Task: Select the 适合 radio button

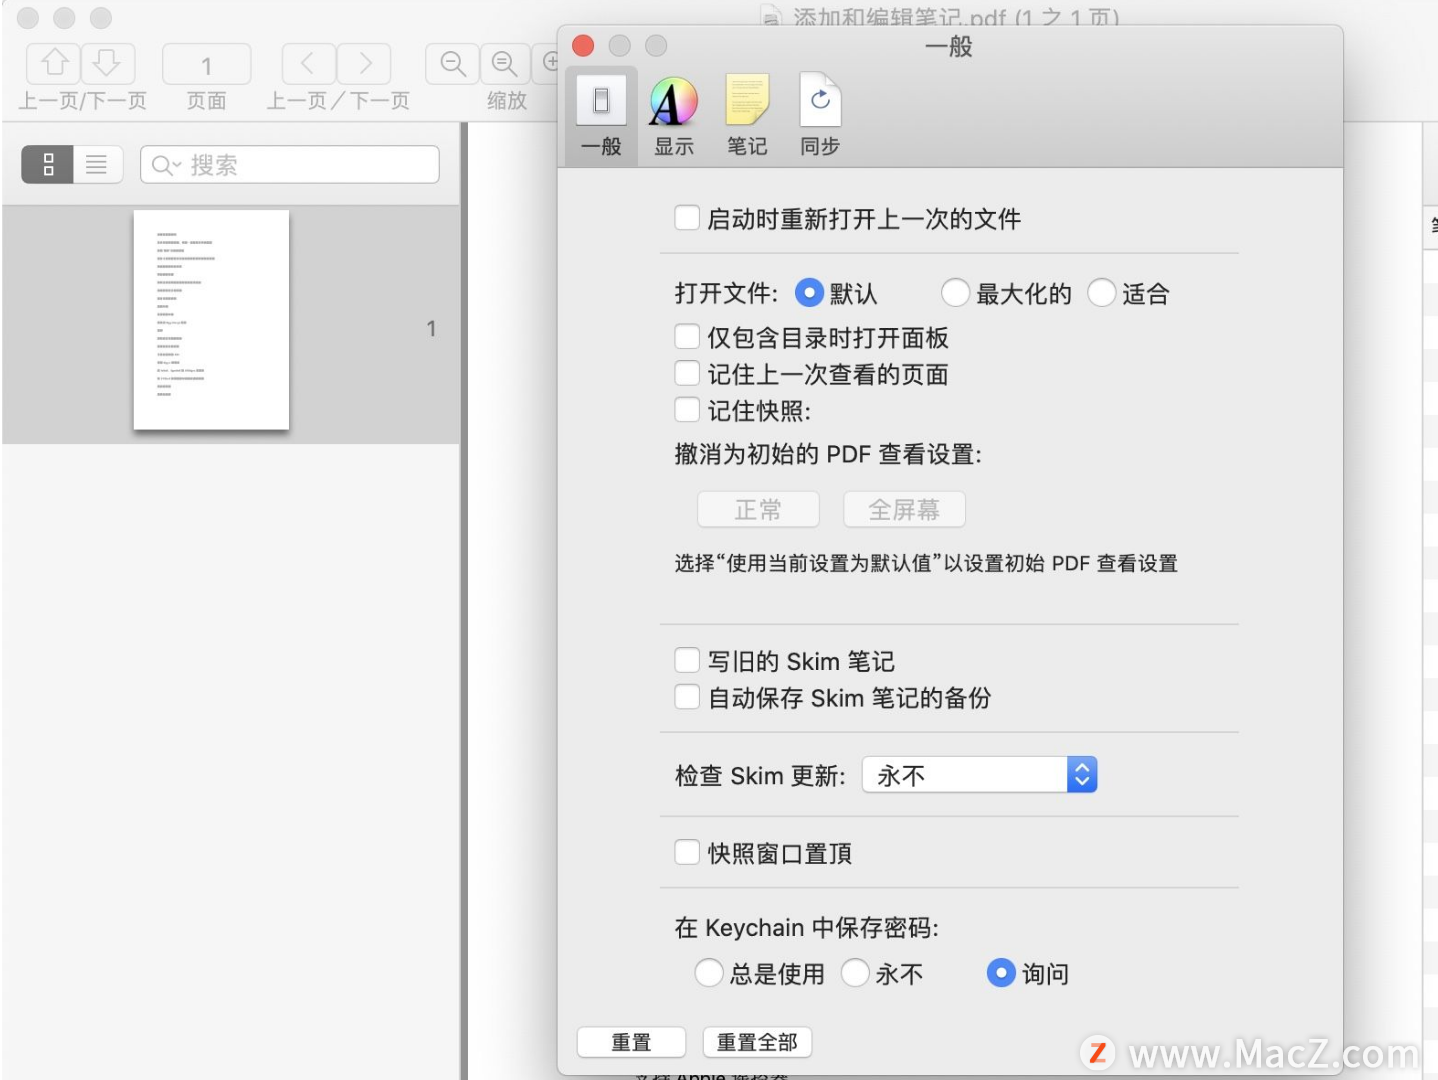Action: pos(1101,293)
